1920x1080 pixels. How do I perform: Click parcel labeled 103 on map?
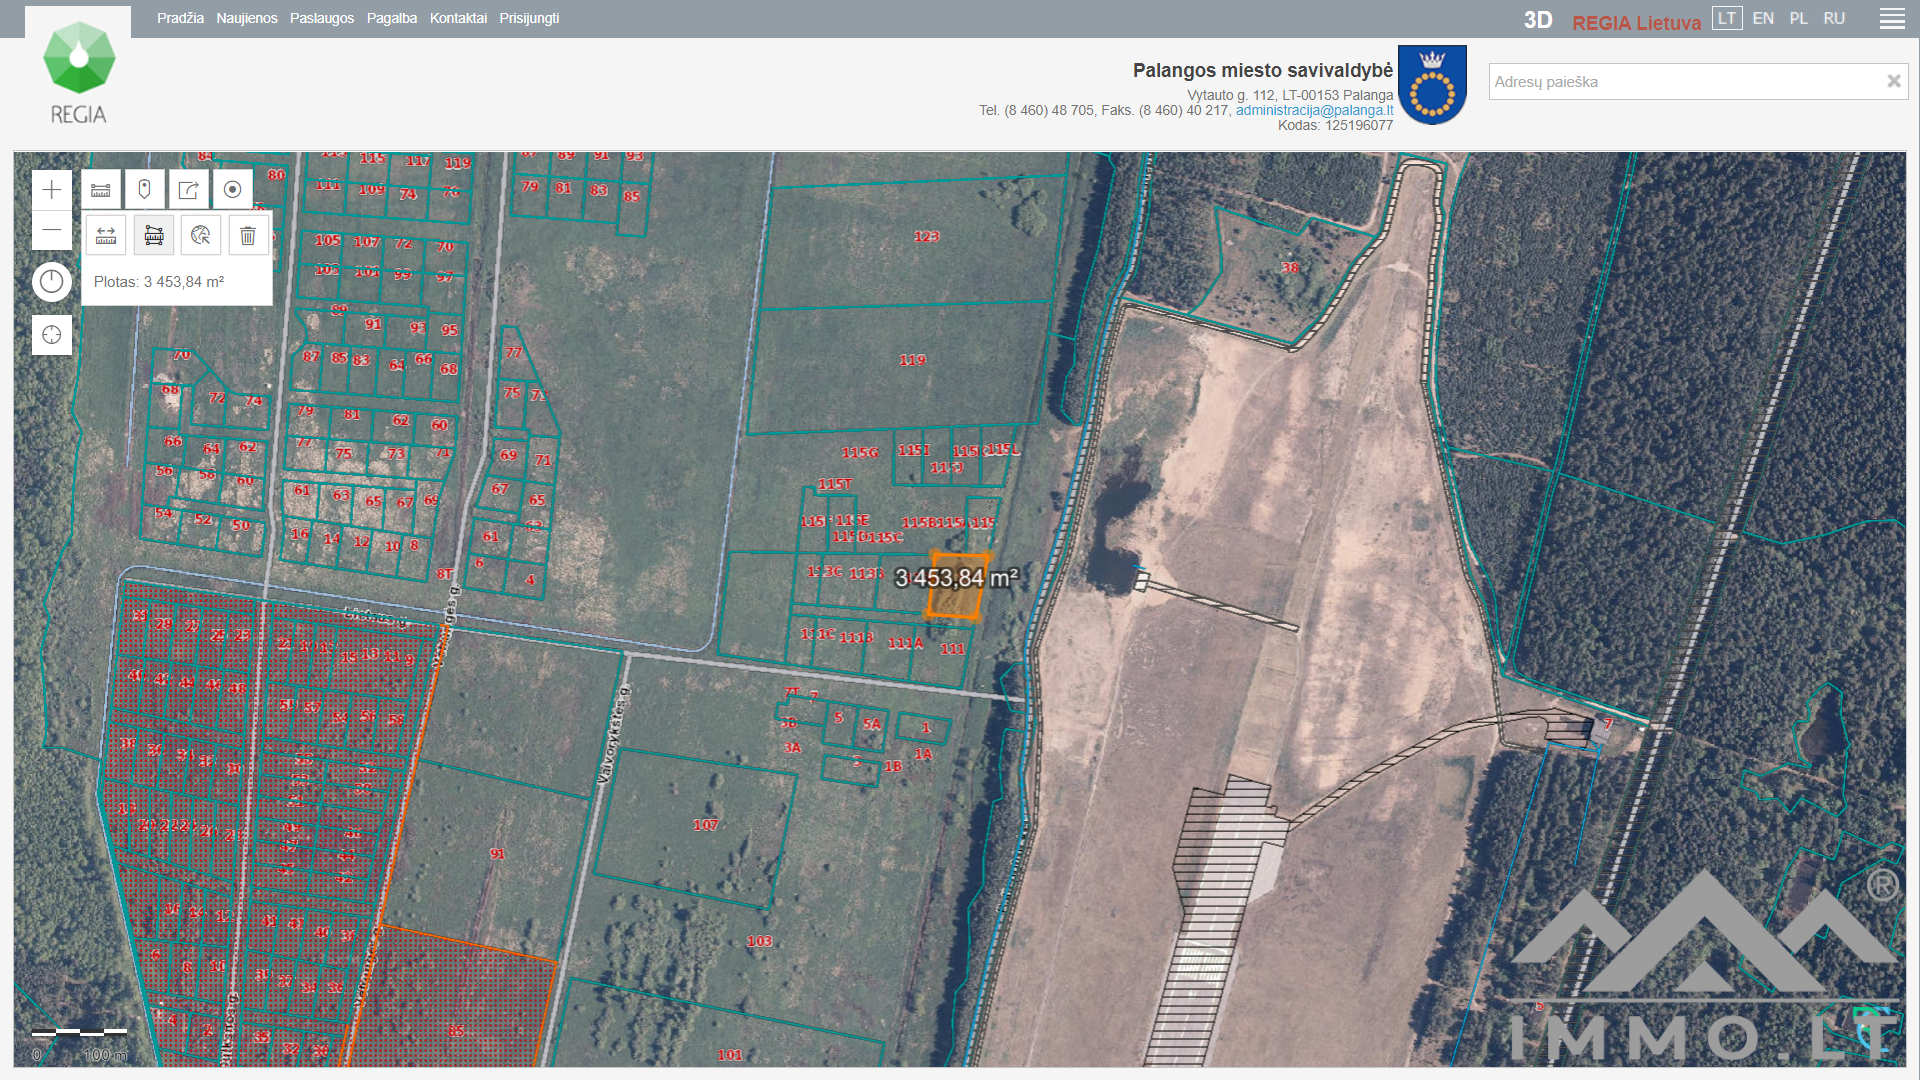759,941
